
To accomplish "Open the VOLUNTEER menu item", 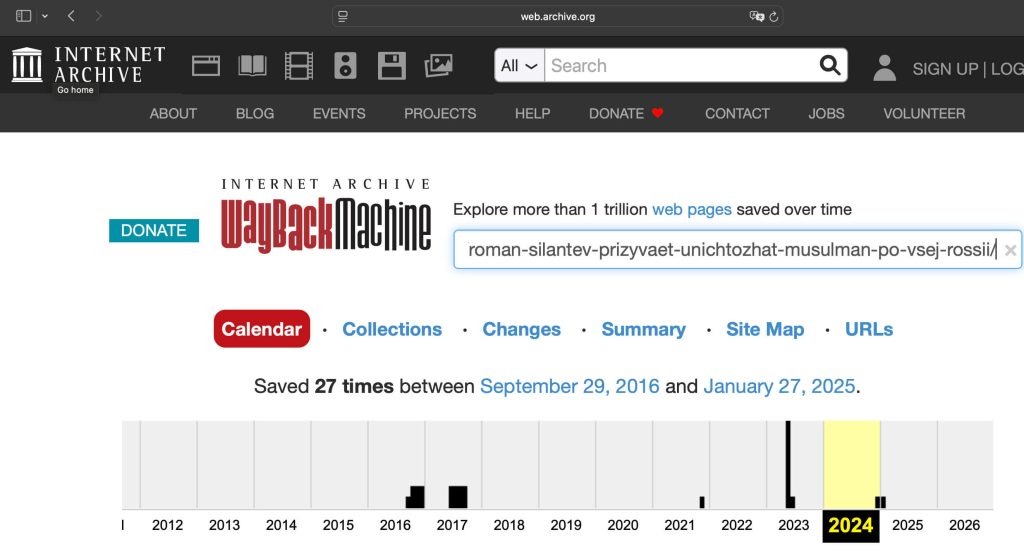I will click(924, 113).
